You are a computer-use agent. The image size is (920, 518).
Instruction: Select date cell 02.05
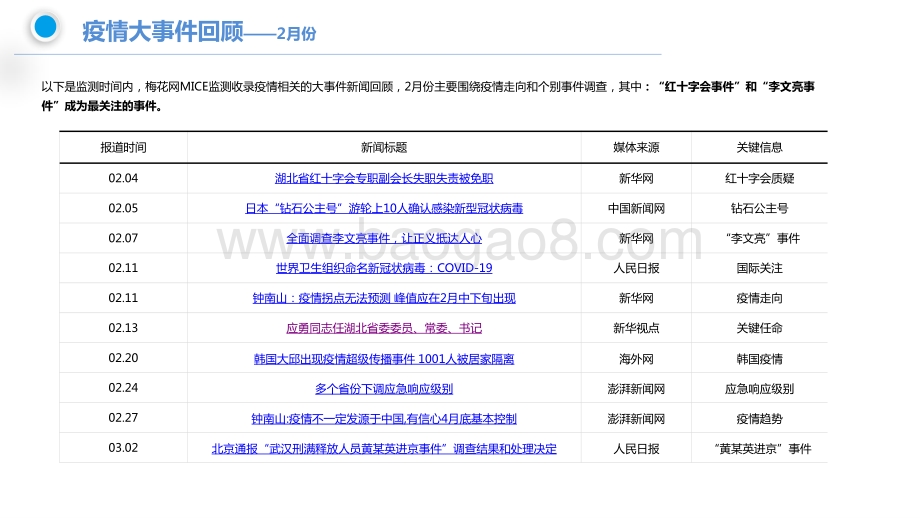click(x=123, y=208)
